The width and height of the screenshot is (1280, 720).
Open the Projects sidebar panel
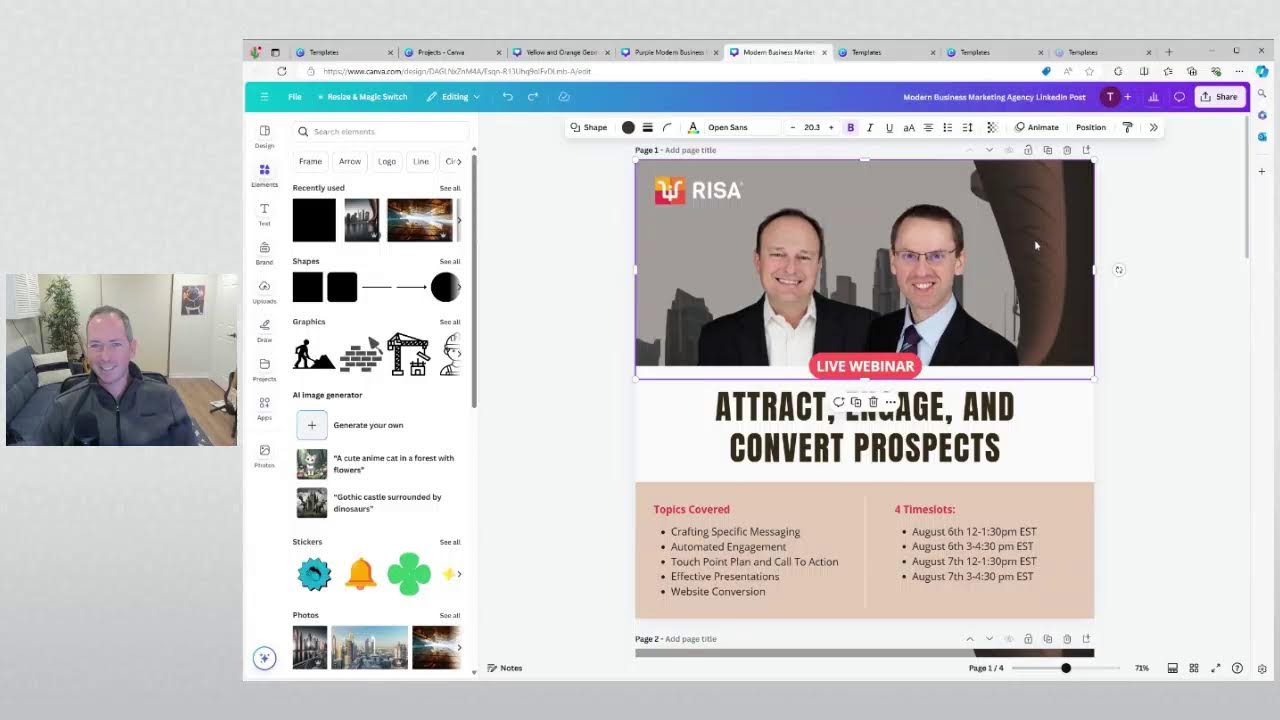click(x=264, y=369)
